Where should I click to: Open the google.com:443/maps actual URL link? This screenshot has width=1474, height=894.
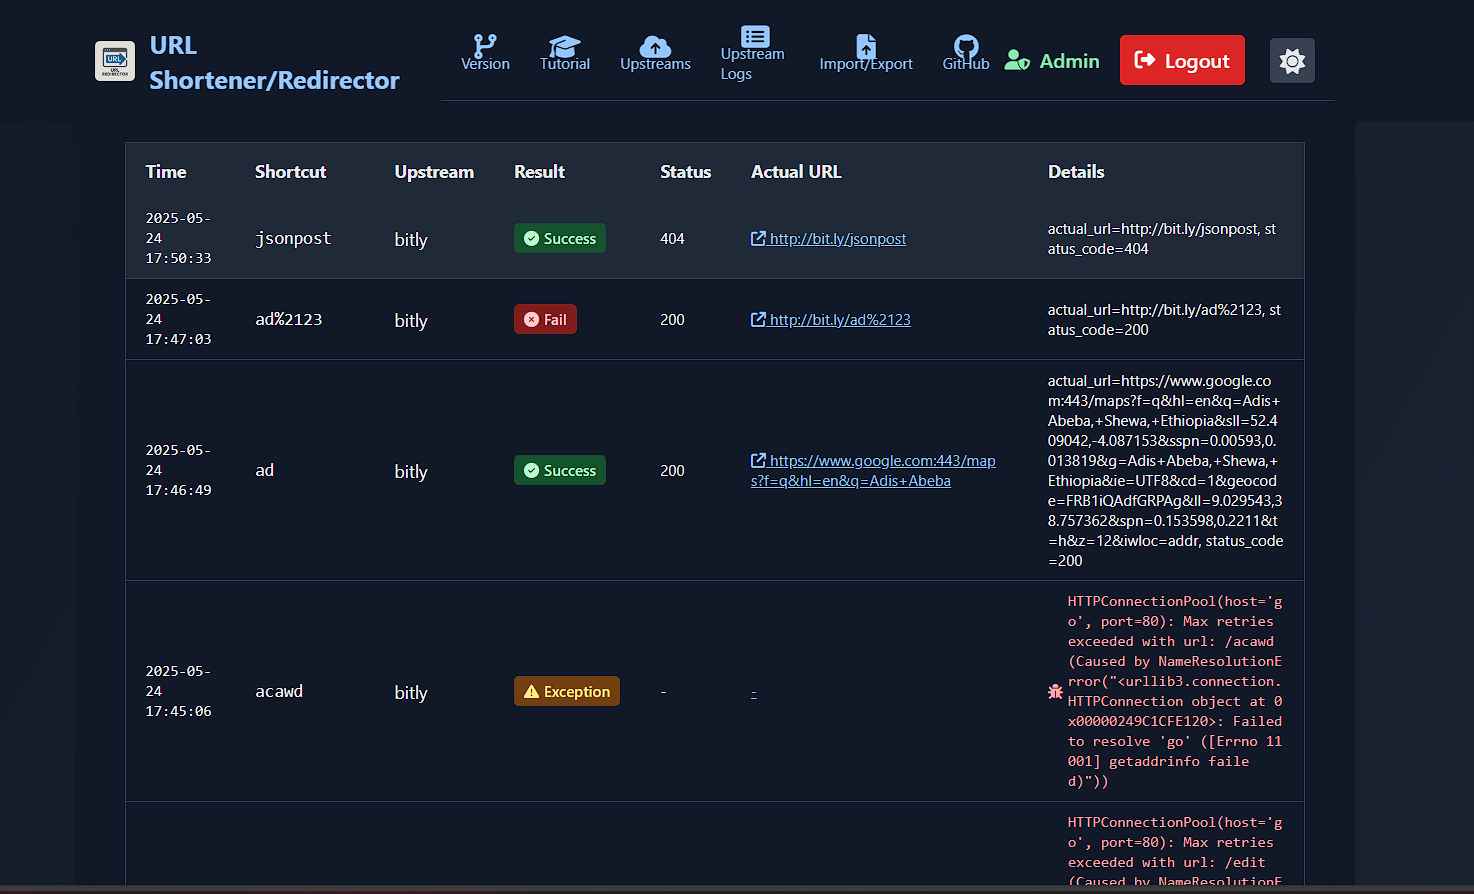click(x=873, y=470)
